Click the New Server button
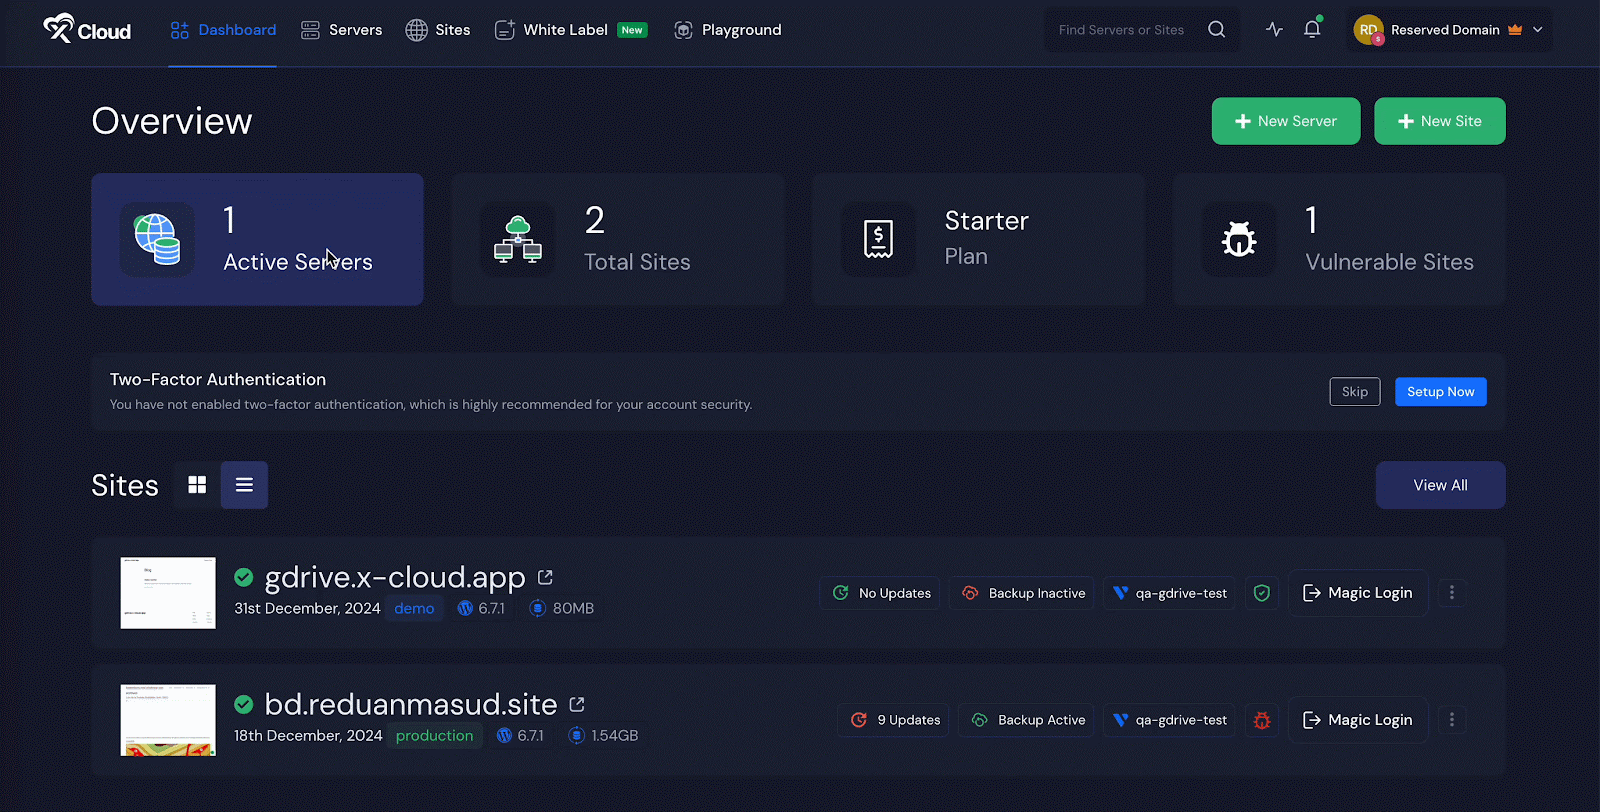Image resolution: width=1600 pixels, height=812 pixels. (1285, 121)
